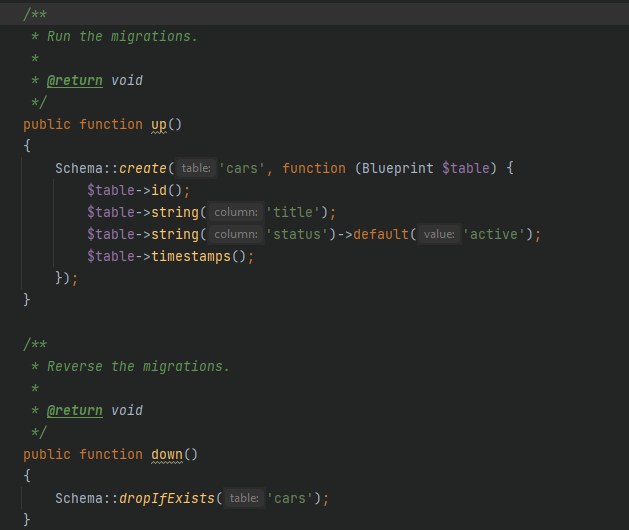Click the 'column:' hint before 'status'
Viewport: 629px width, 530px height.
coord(235,234)
